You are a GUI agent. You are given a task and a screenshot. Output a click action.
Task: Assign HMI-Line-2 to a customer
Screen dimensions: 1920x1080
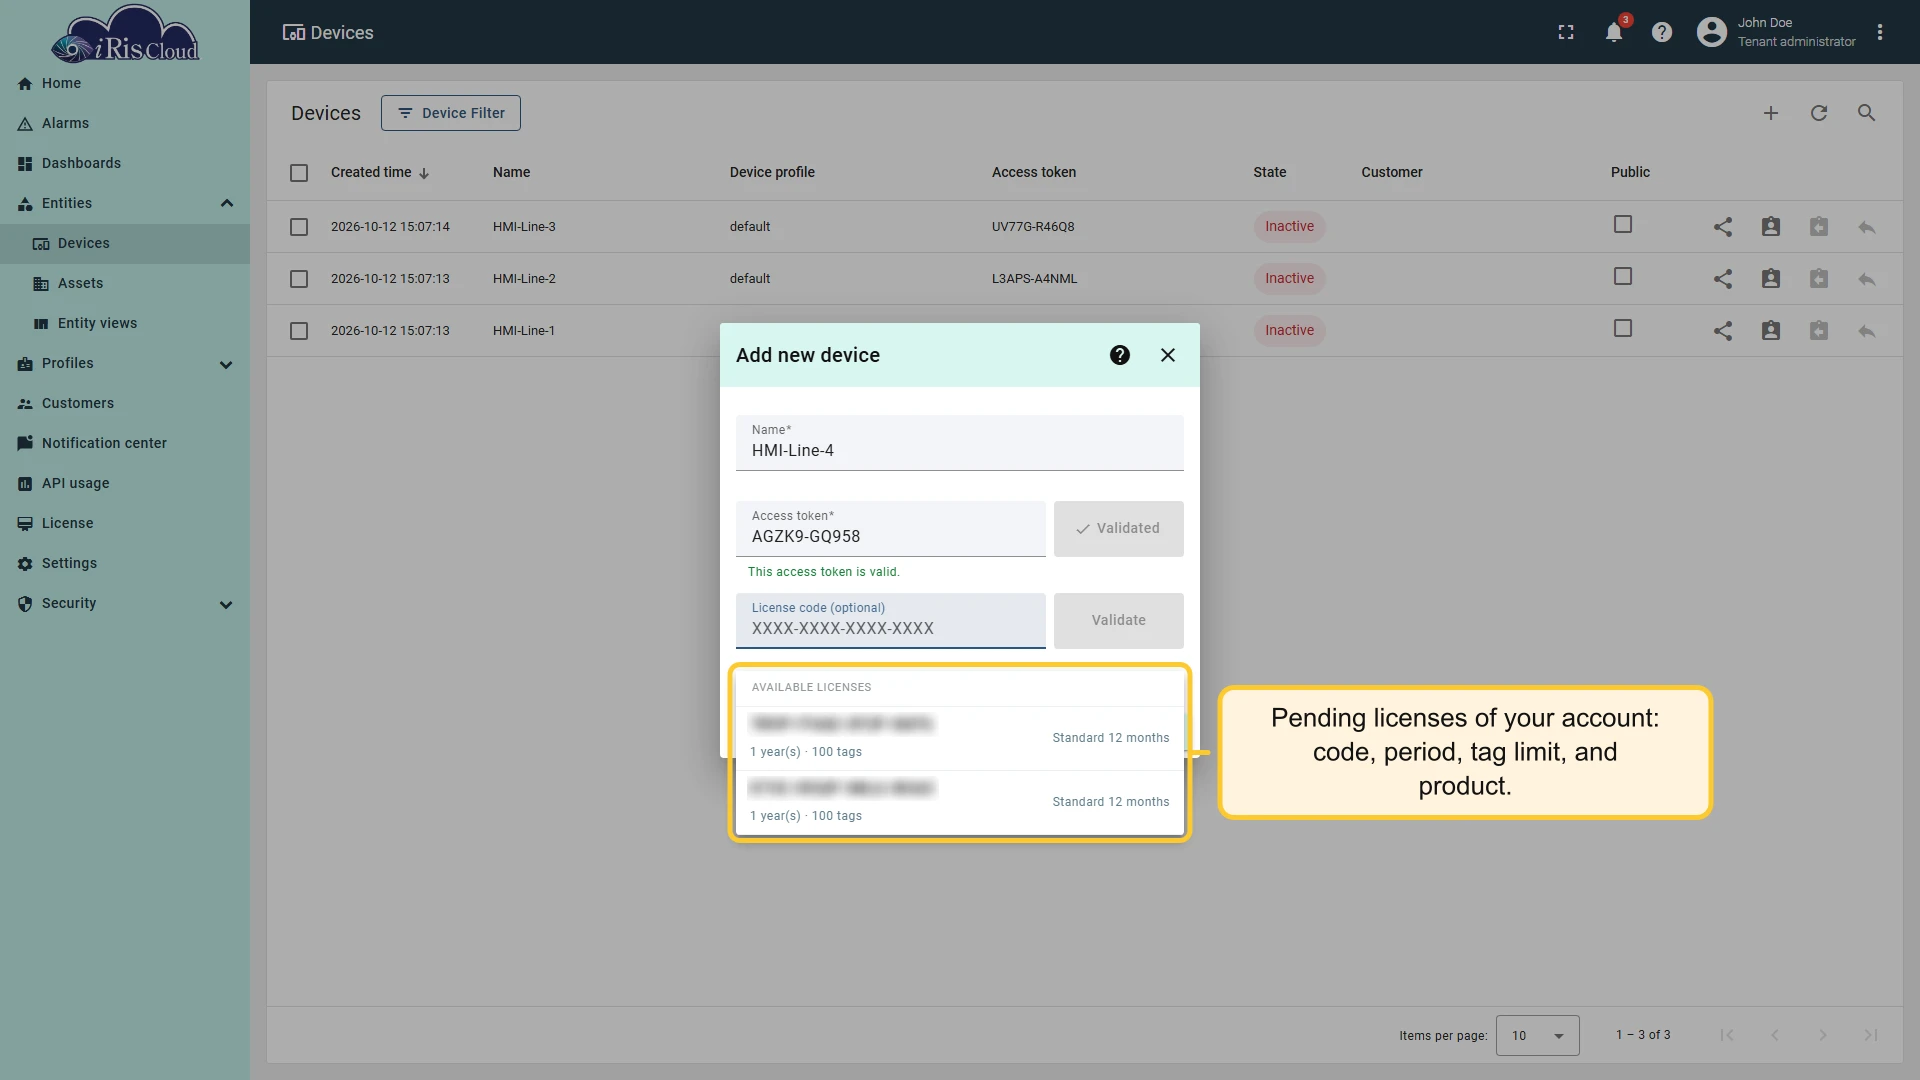coord(1771,279)
